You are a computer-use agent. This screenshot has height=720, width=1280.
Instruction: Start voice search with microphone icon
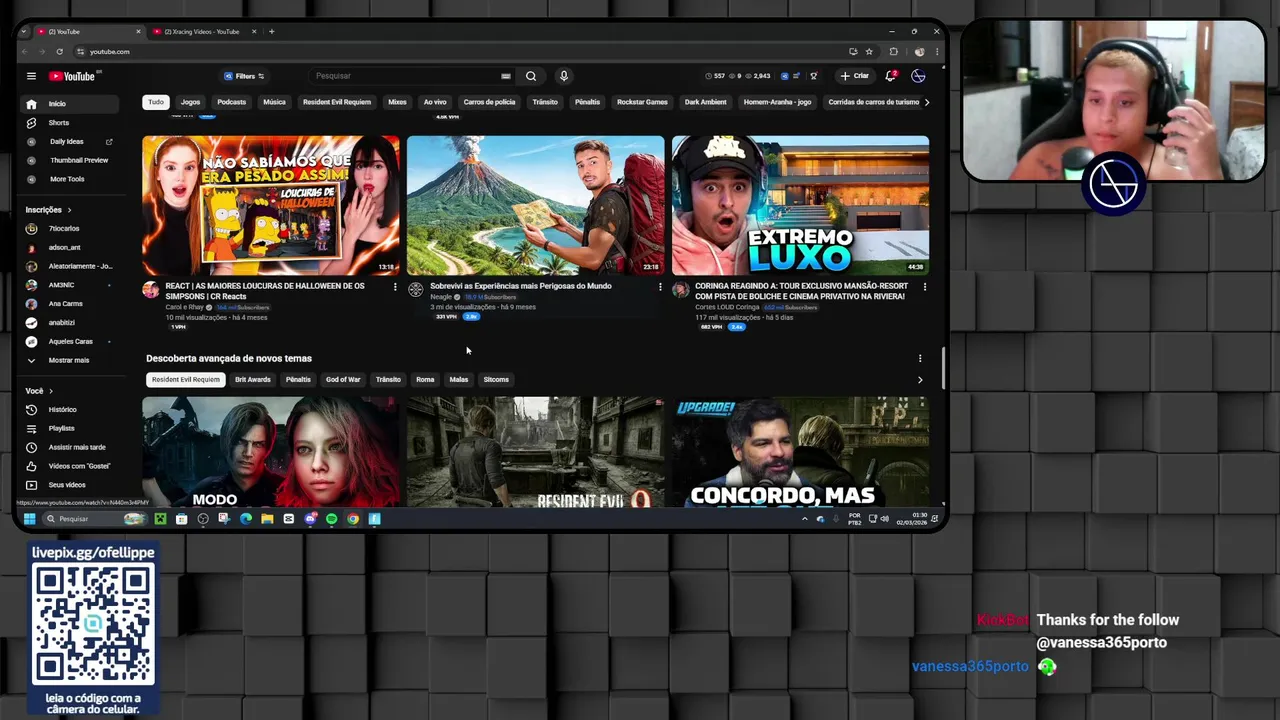click(564, 76)
